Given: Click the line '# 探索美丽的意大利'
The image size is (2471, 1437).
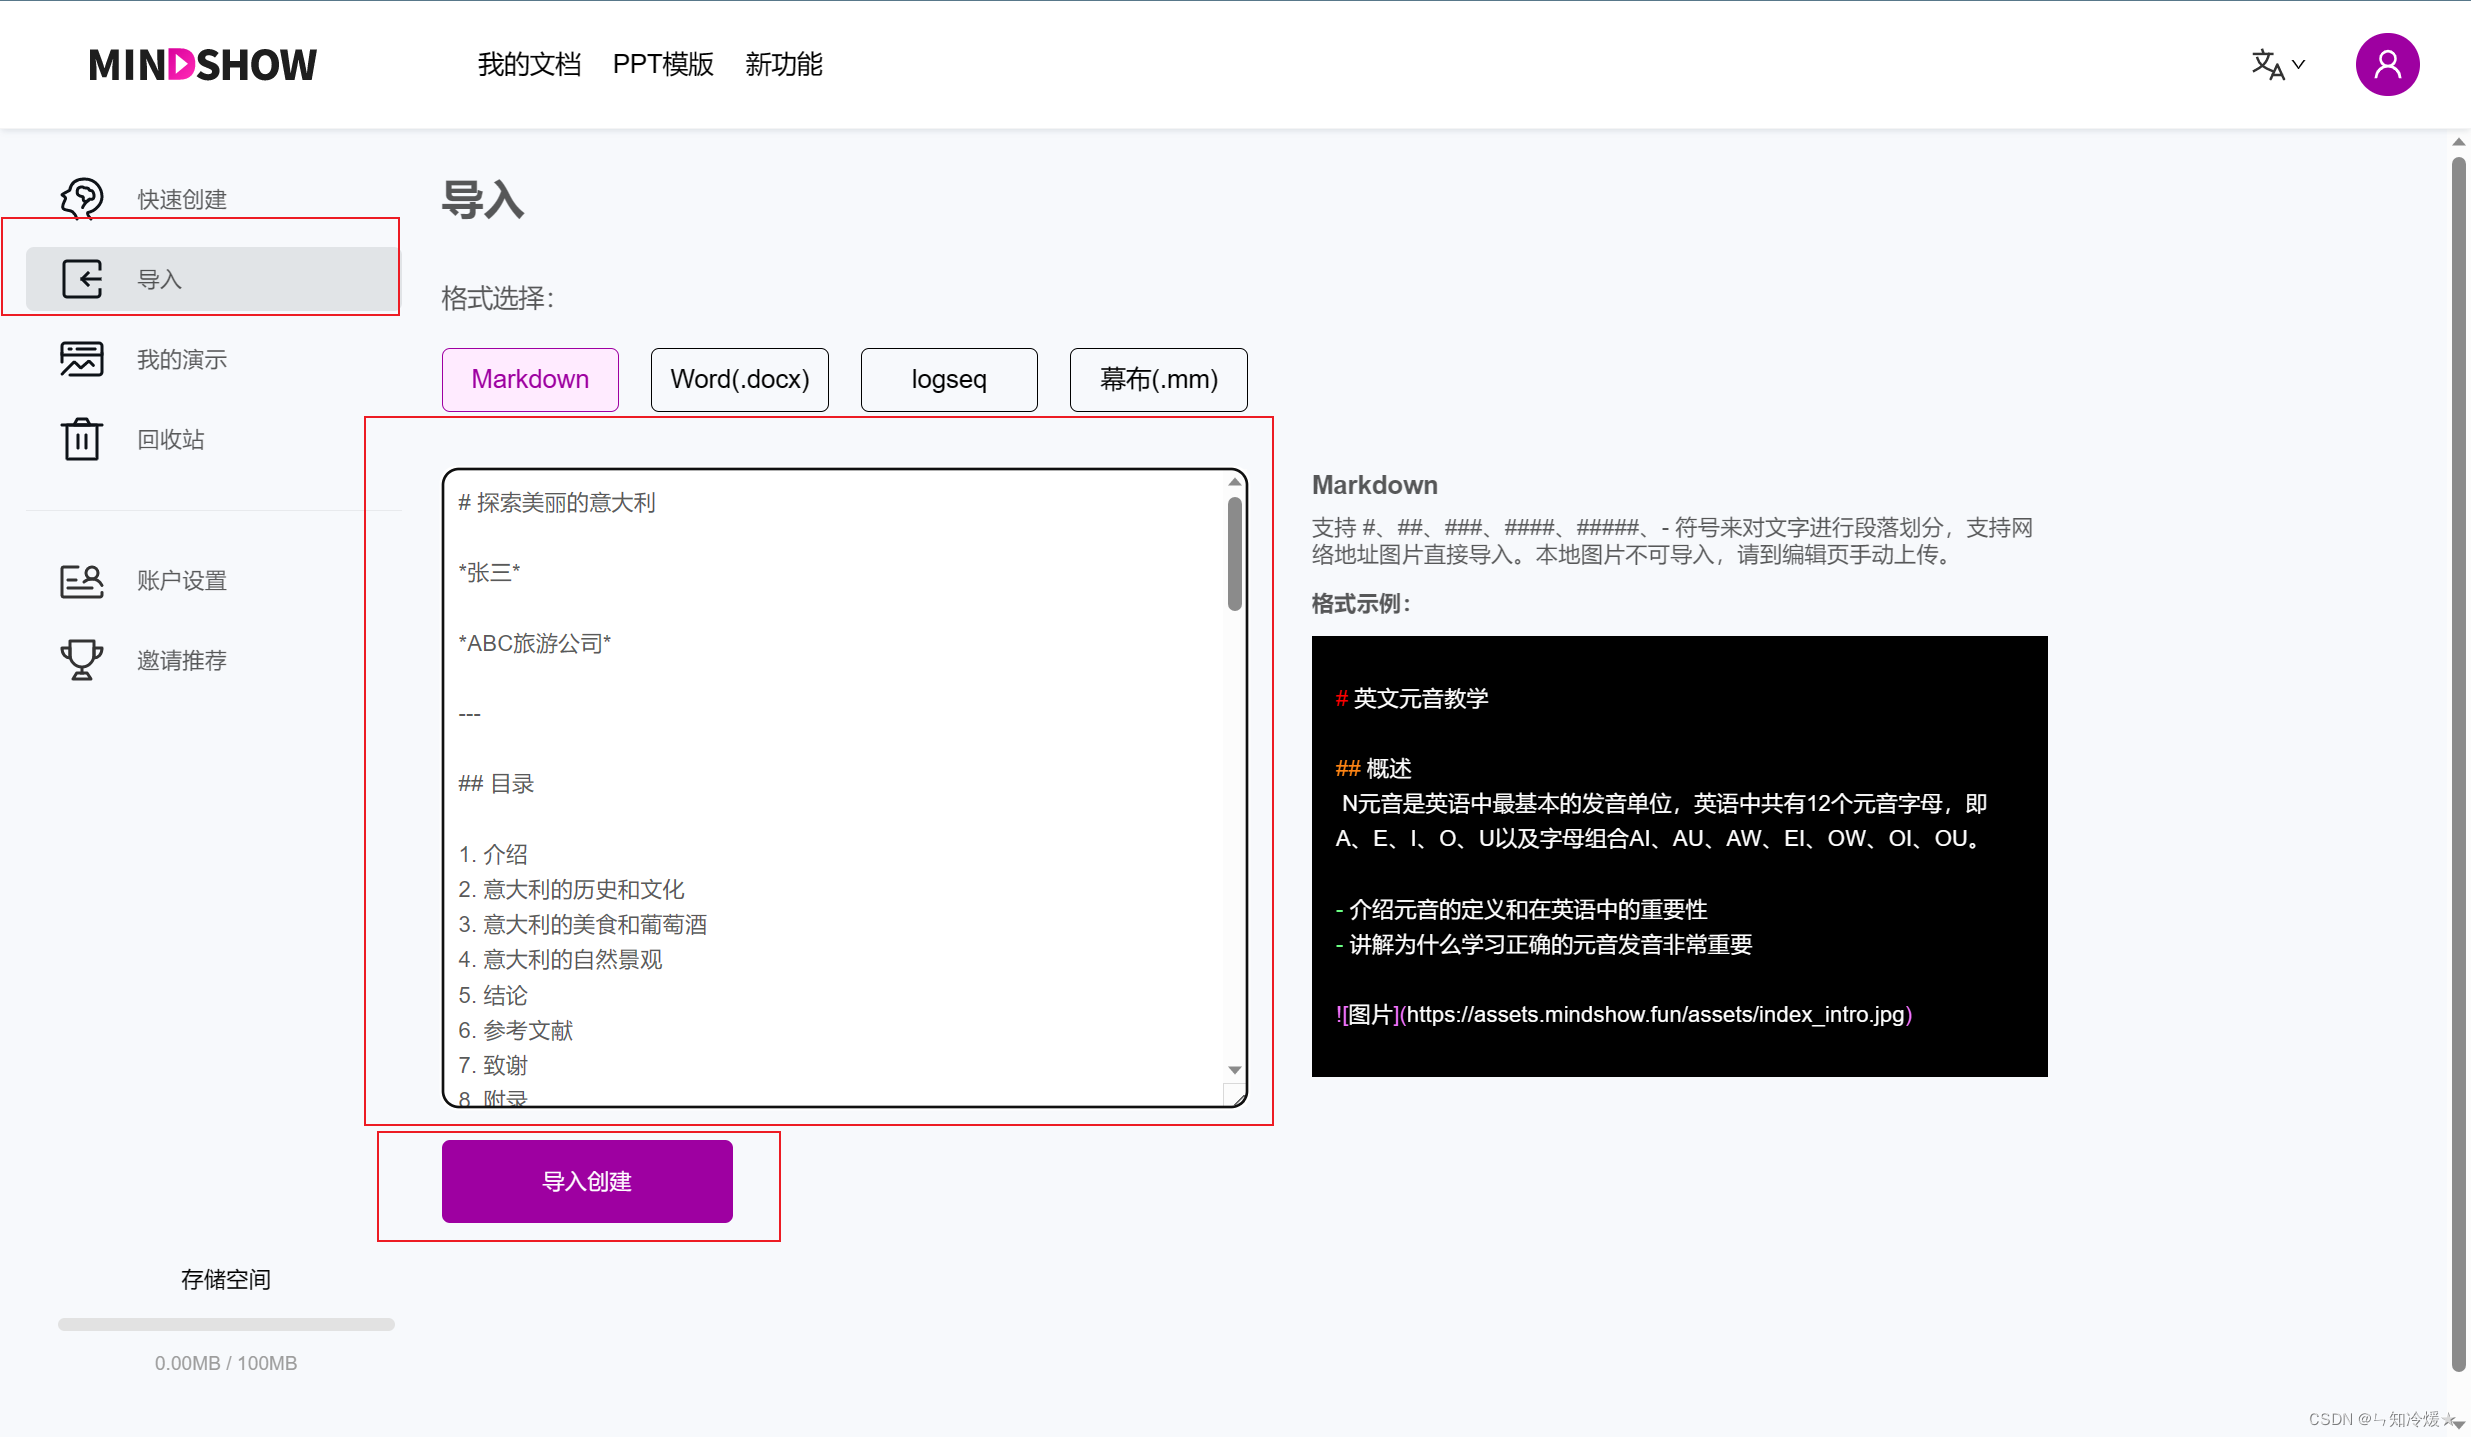Looking at the screenshot, I should pyautogui.click(x=557, y=502).
